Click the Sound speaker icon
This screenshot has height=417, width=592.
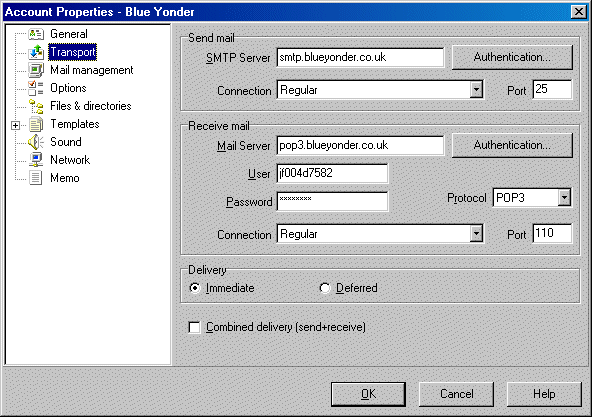(36, 142)
